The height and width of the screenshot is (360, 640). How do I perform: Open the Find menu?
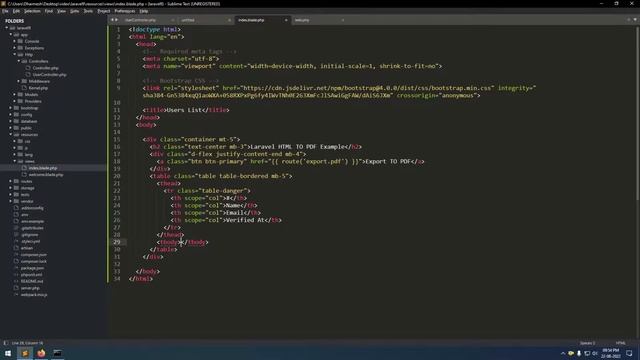49,11
